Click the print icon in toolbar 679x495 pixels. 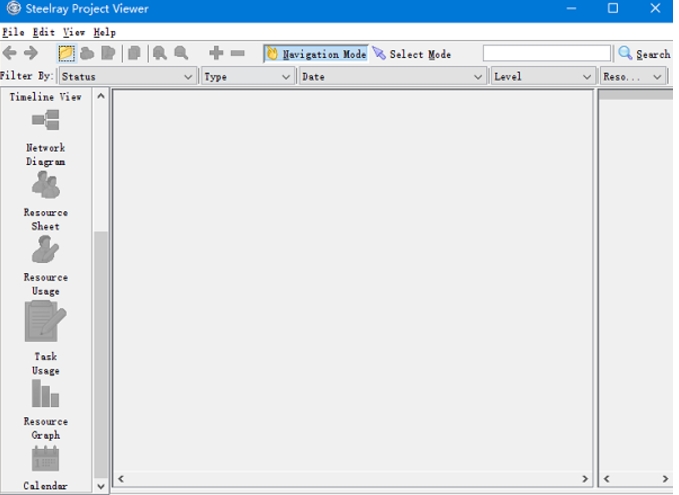pyautogui.click(x=87, y=53)
